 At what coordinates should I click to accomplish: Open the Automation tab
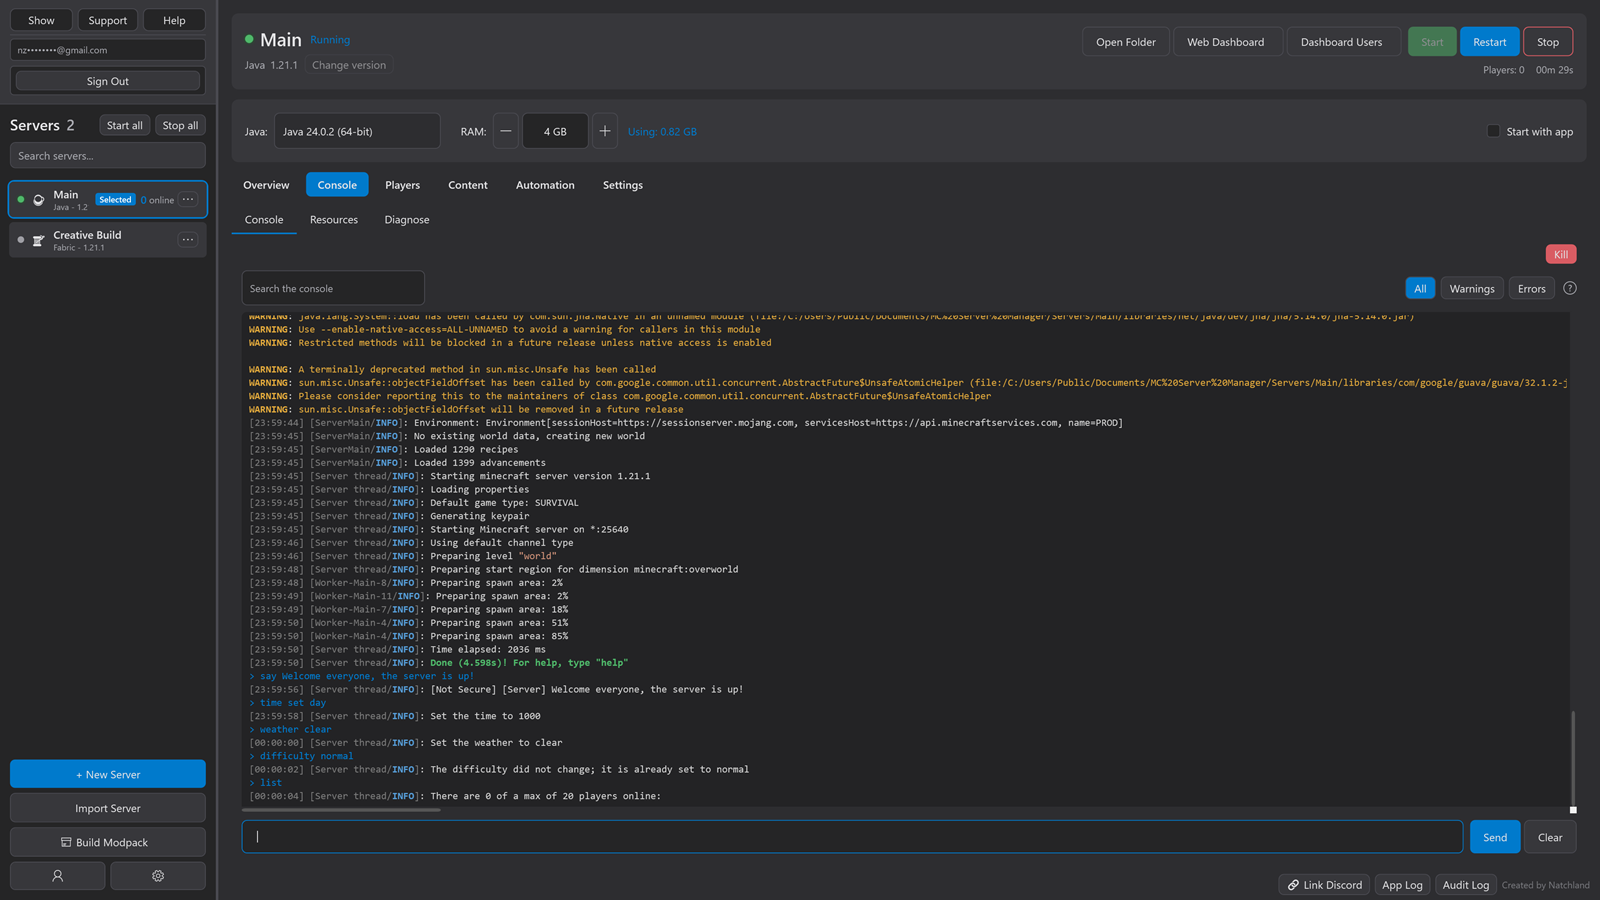click(545, 185)
